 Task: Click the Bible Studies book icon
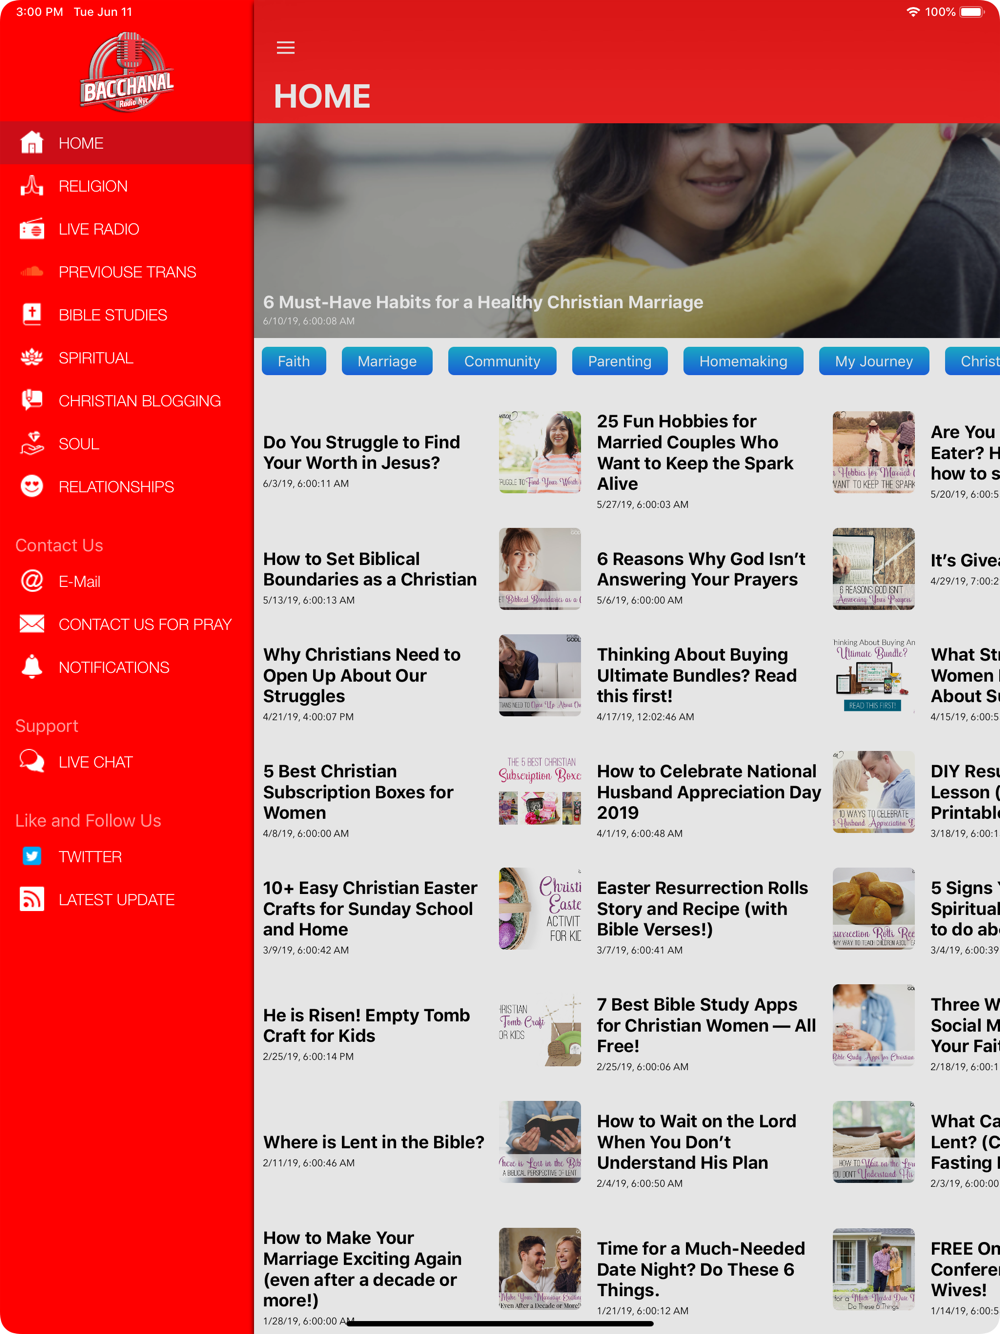click(32, 315)
